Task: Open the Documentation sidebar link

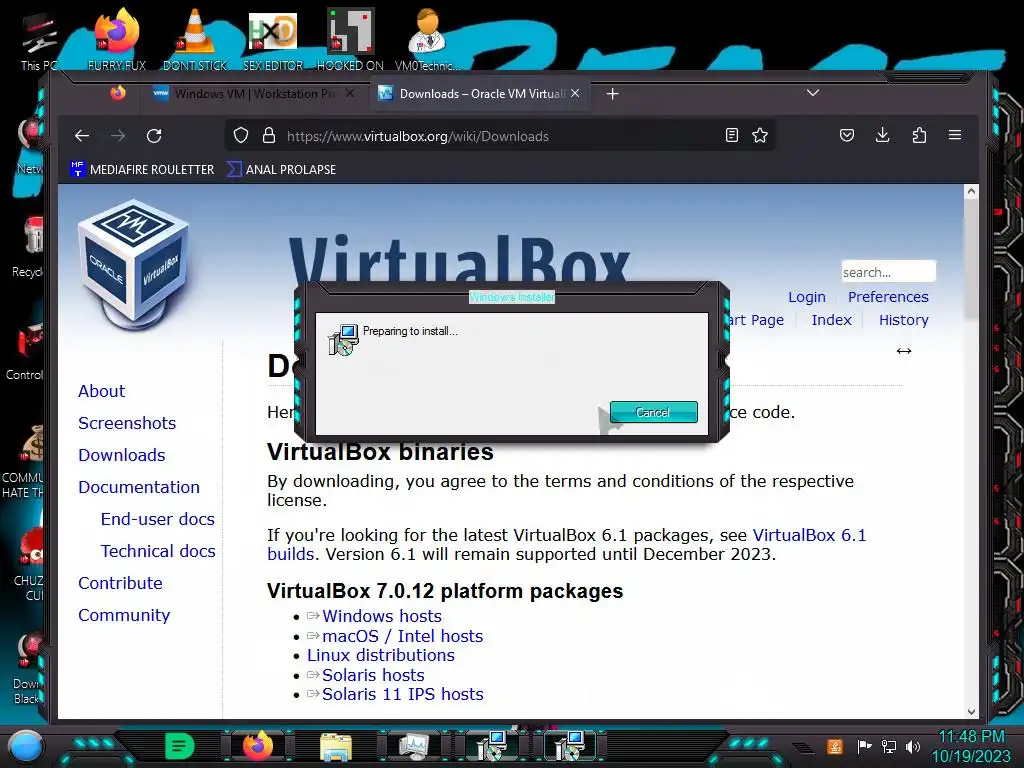Action: coord(138,487)
